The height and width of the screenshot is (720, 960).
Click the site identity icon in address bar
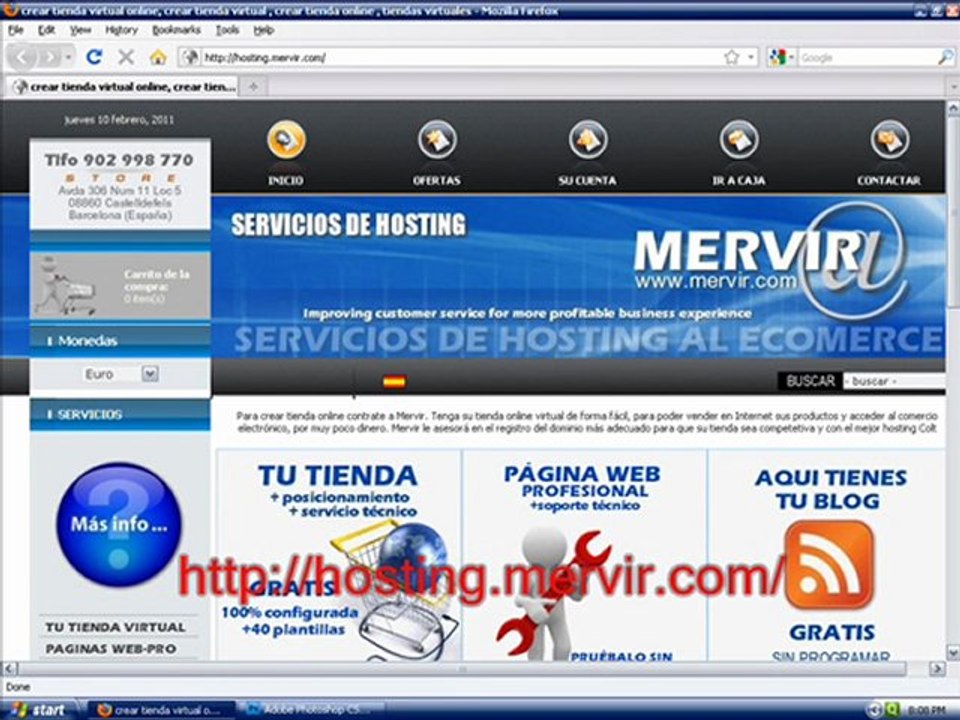191,58
